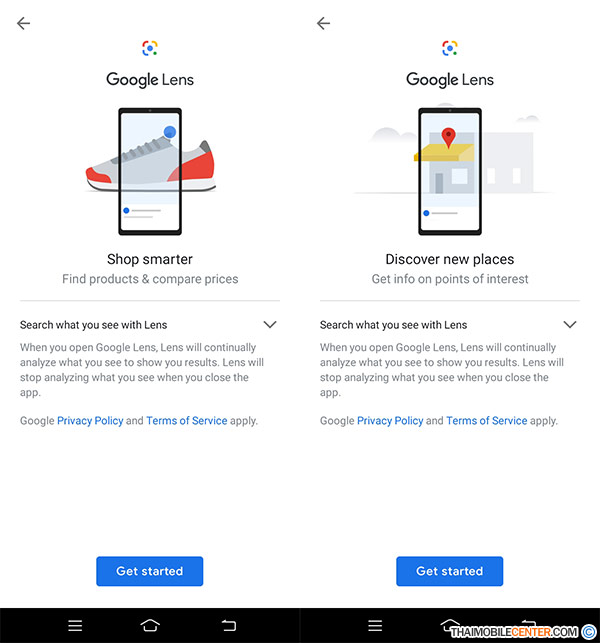
Task: Open Privacy Policy link on right screen
Action: [x=390, y=421]
